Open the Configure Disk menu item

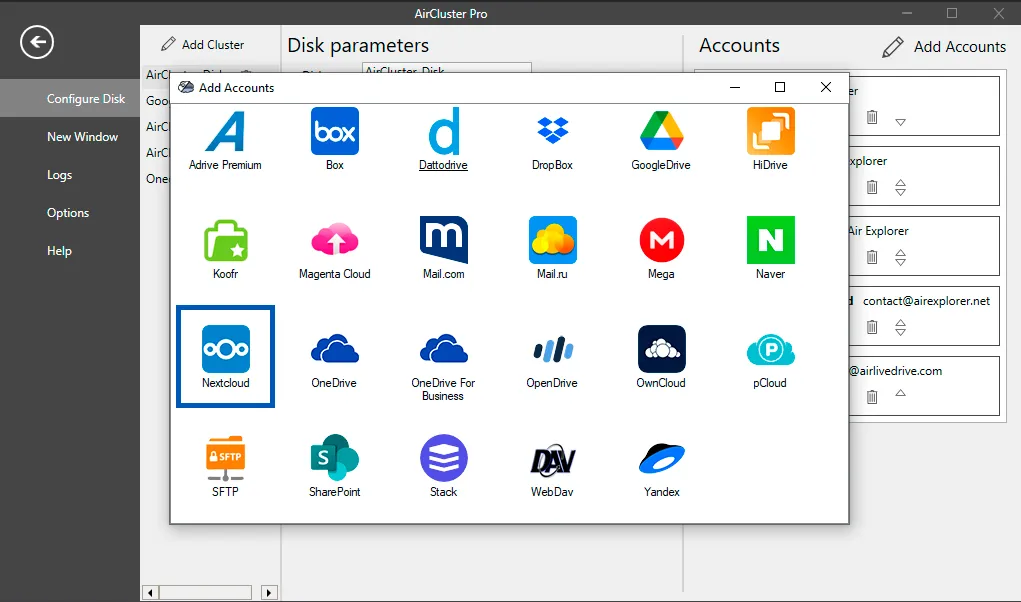[x=70, y=98]
